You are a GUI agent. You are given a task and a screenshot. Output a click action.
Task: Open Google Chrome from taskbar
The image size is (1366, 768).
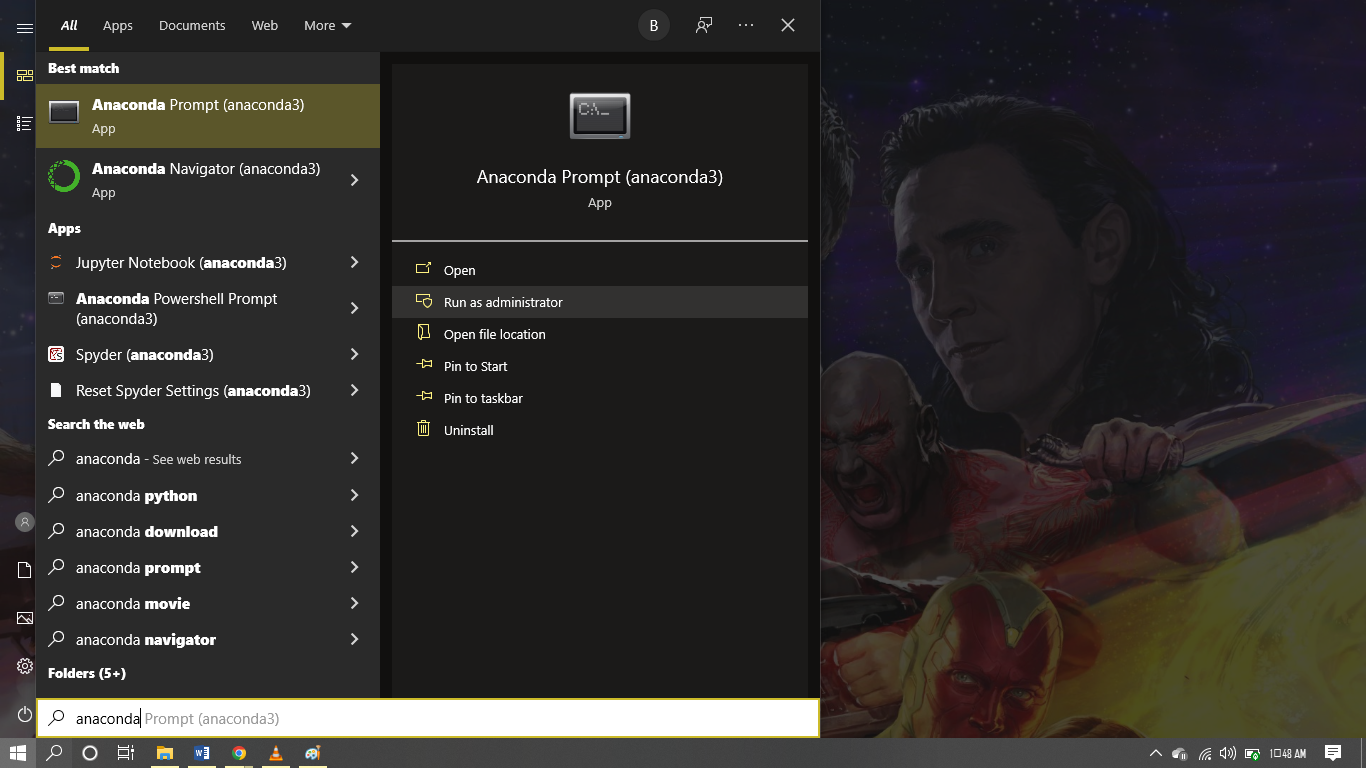pos(239,753)
